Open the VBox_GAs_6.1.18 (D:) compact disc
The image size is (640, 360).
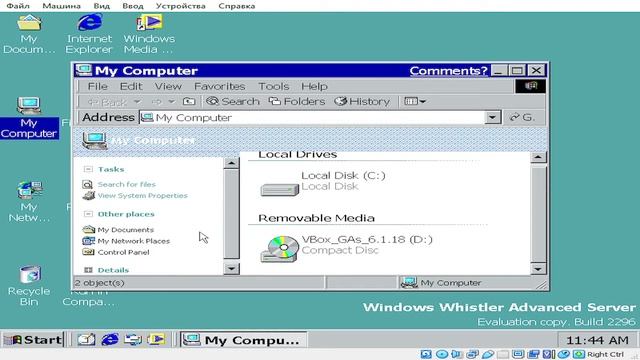pos(346,248)
